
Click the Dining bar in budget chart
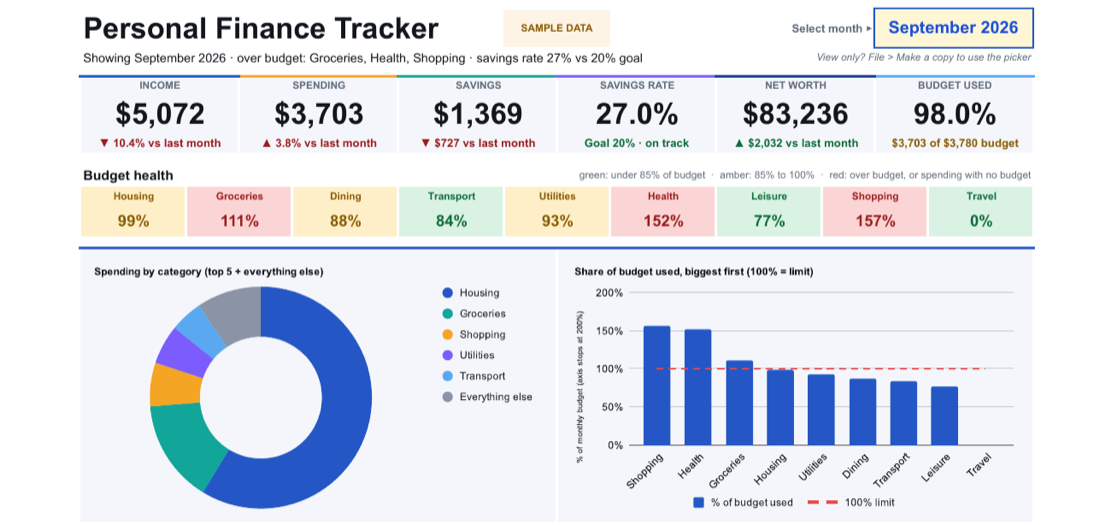863,412
